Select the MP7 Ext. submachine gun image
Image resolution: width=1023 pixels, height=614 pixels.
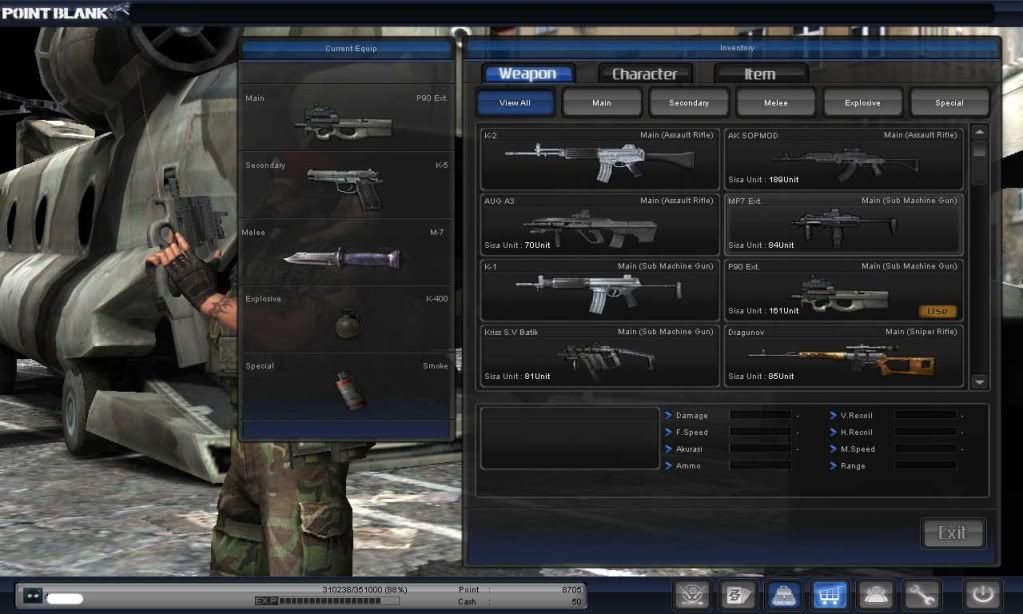click(x=844, y=227)
